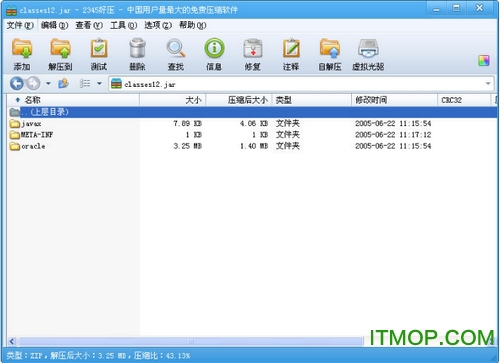Image resolution: width=500 pixels, height=363 pixels.
Task: Open the colorful skin picker icon
Action: [x=484, y=61]
